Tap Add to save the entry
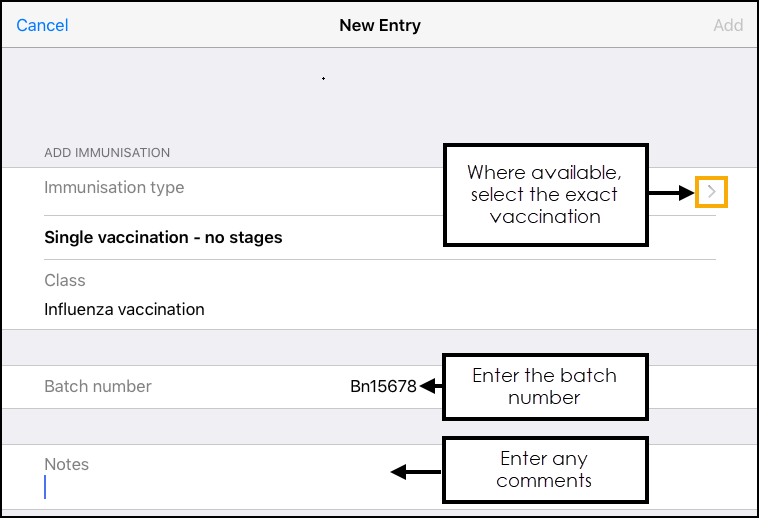The image size is (759, 518). pos(727,25)
